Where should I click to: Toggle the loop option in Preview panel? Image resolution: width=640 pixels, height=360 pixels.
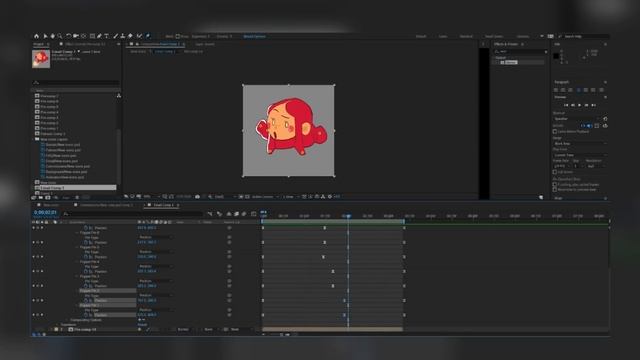tap(605, 126)
